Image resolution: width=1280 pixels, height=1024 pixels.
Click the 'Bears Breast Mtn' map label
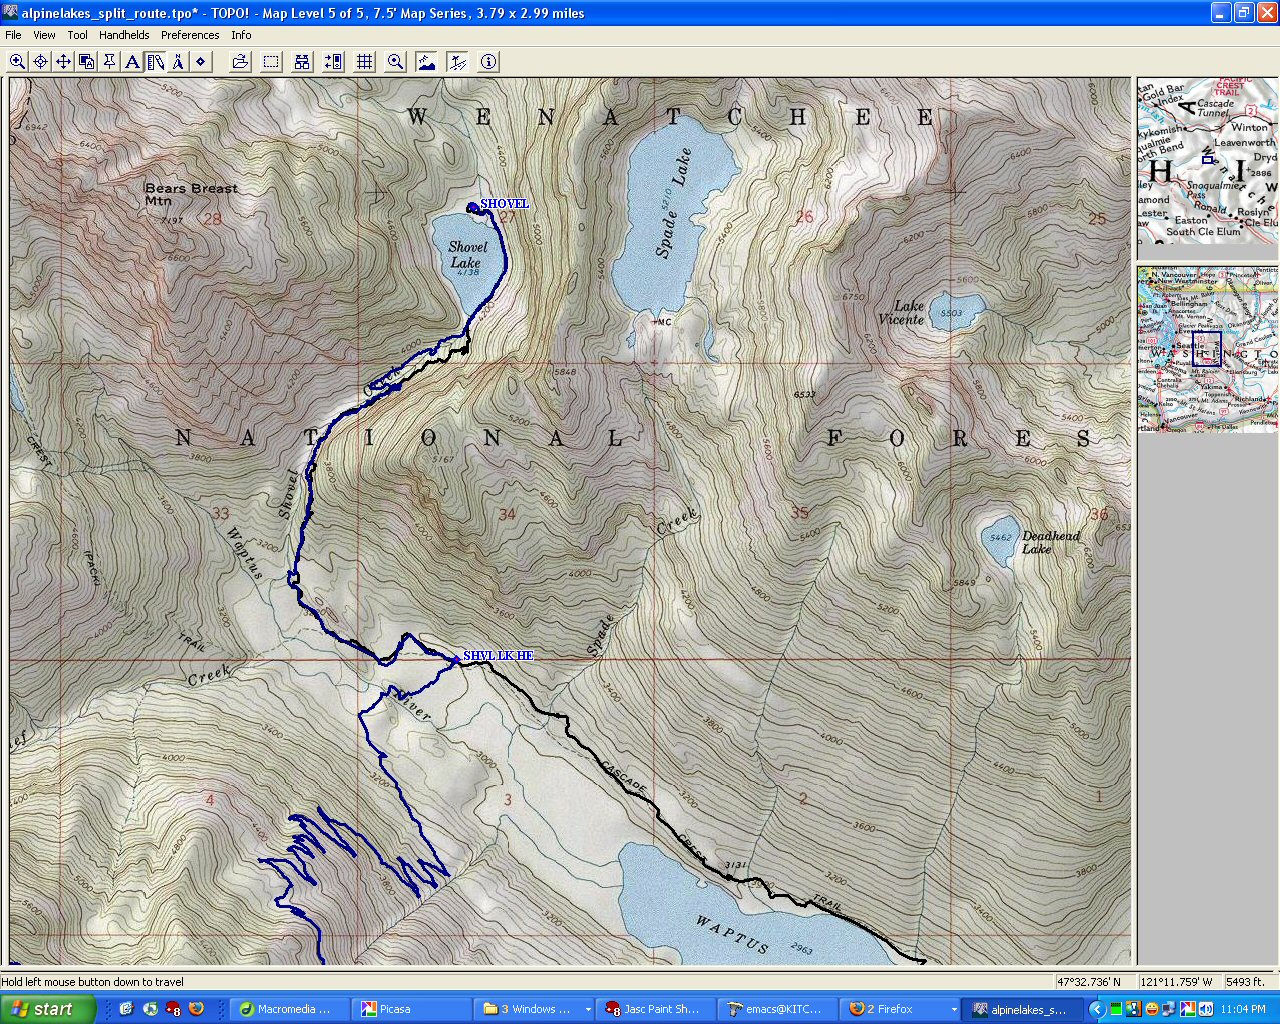(191, 194)
